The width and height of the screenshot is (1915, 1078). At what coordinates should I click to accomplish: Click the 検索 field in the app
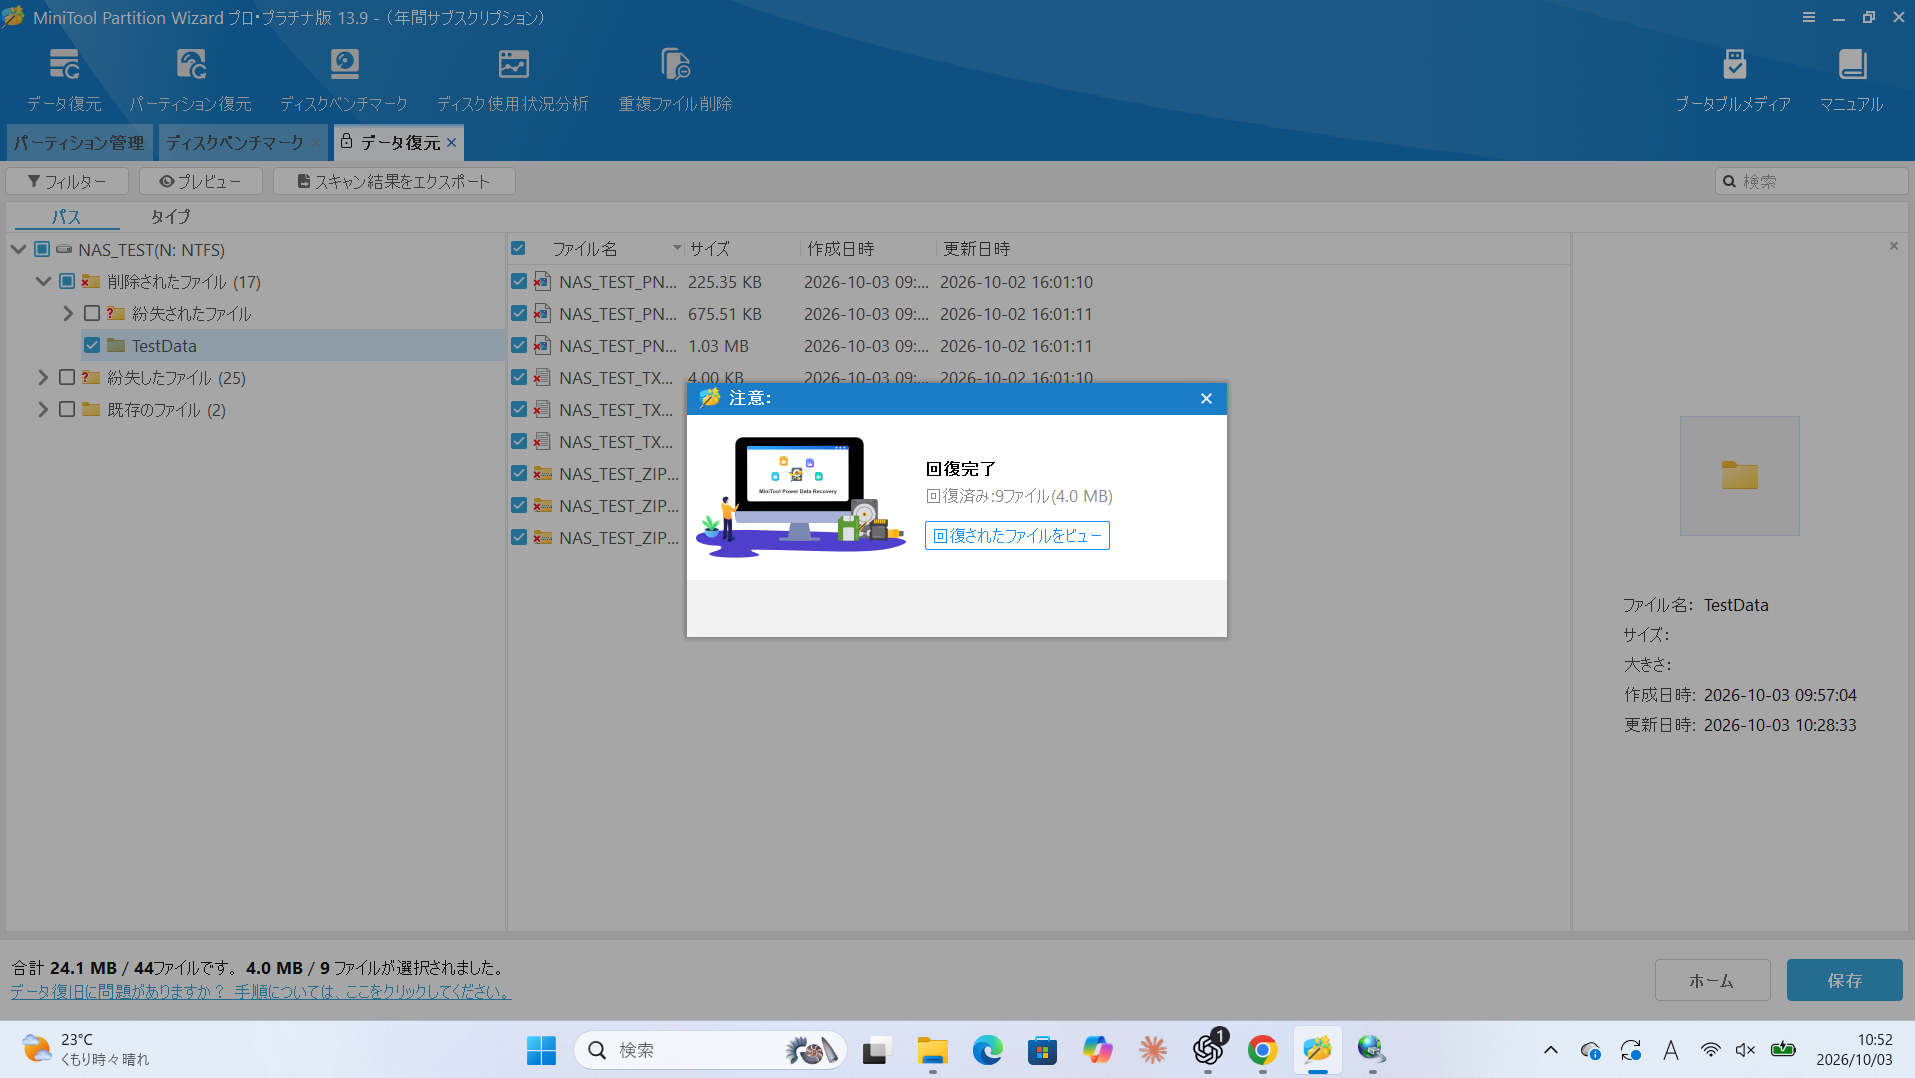coord(1811,181)
